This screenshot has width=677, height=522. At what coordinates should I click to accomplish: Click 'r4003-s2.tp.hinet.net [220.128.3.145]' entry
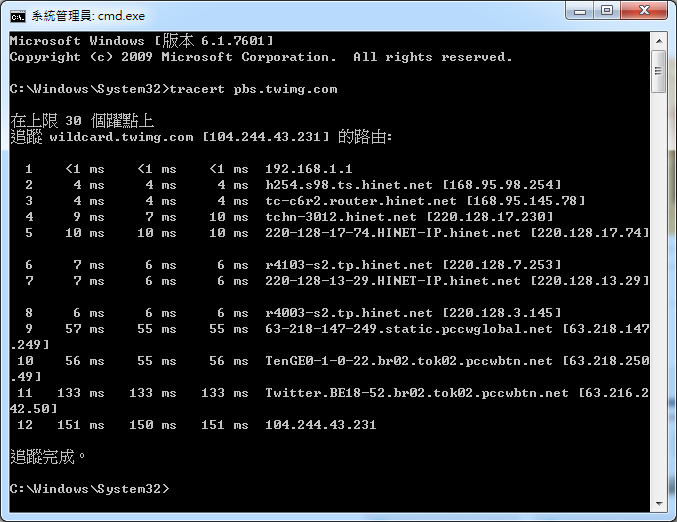(413, 313)
